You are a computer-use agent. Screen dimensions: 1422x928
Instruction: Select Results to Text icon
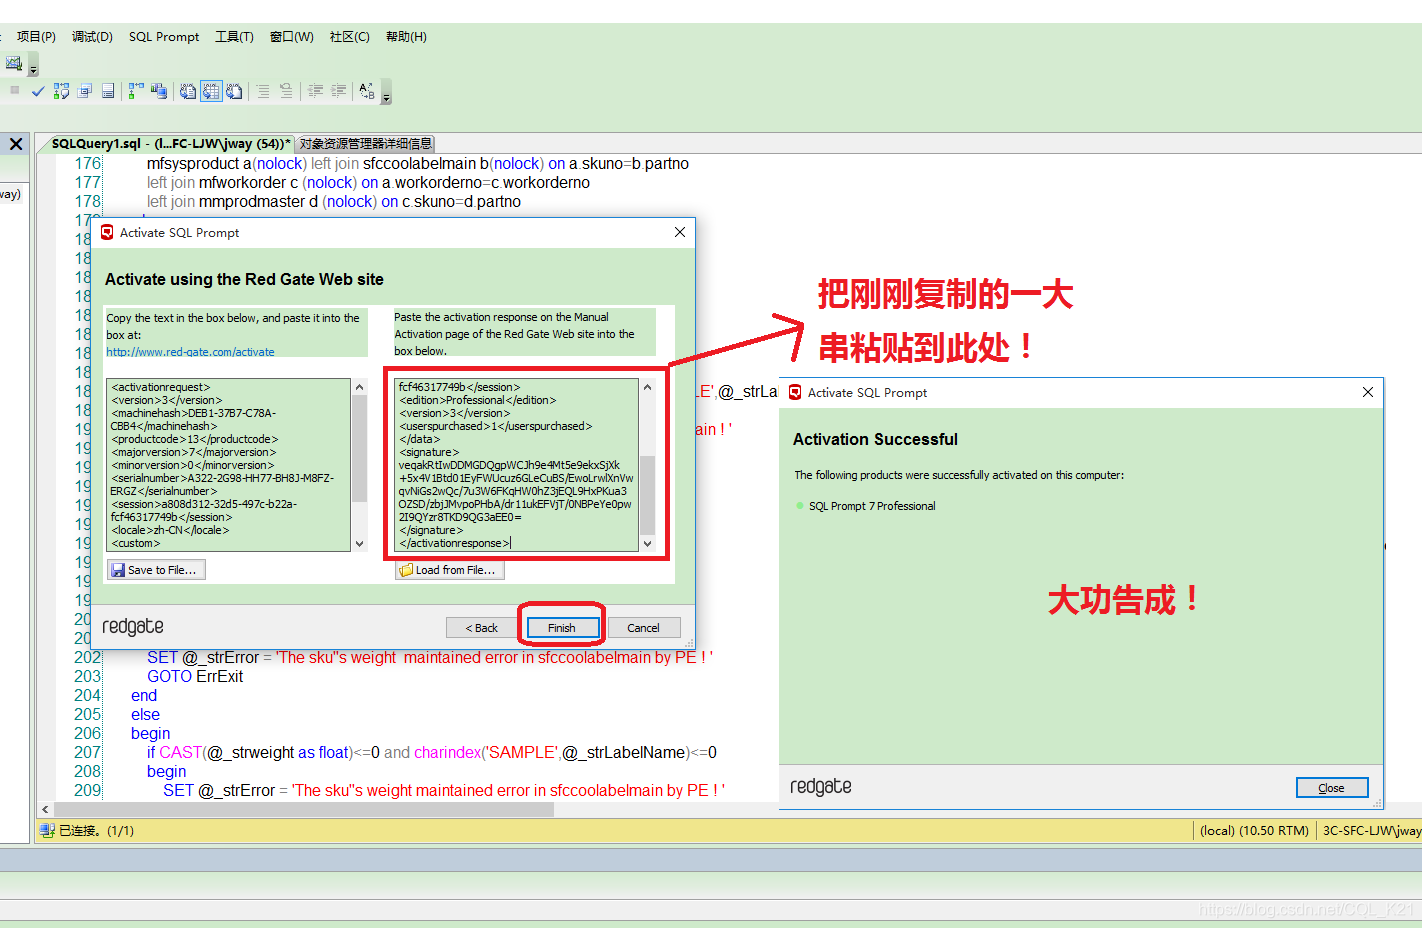188,91
